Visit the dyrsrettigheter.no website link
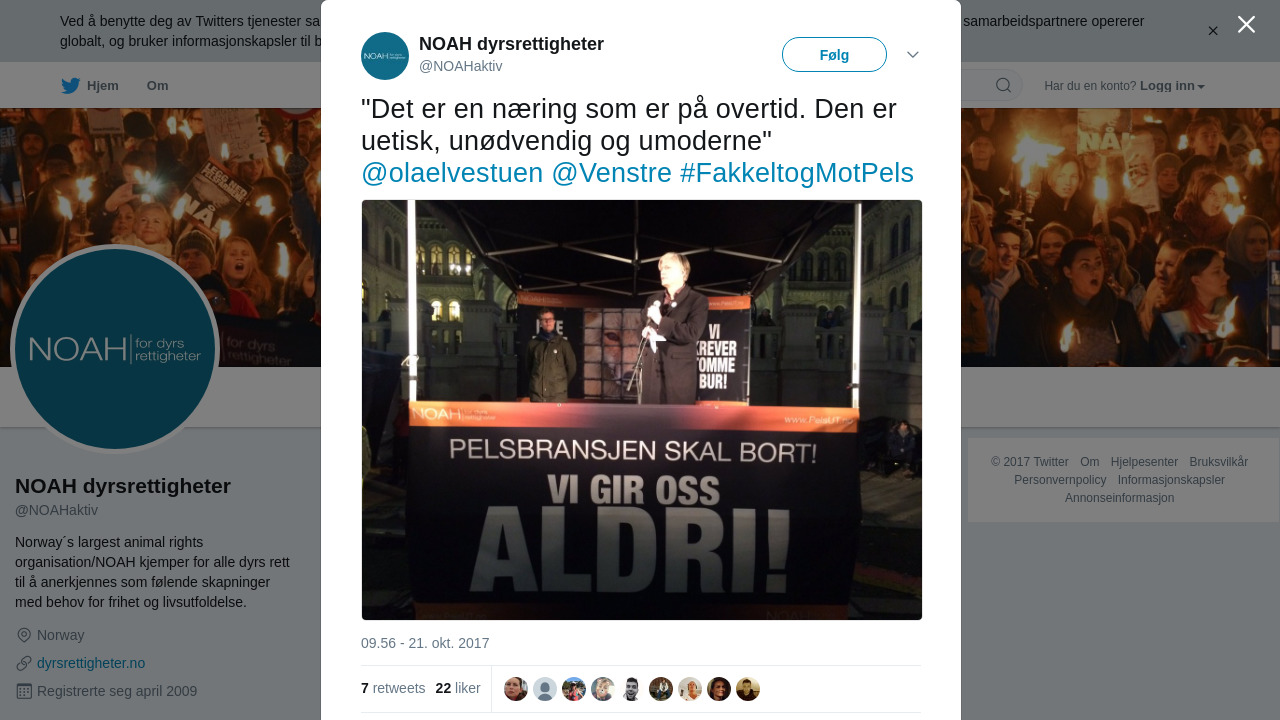This screenshot has width=1280, height=720. (x=91, y=663)
